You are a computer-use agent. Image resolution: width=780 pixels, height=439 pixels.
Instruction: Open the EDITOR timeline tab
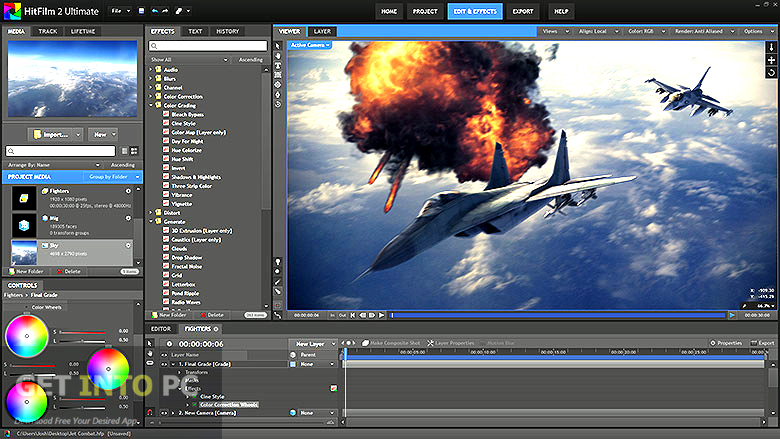coord(161,329)
